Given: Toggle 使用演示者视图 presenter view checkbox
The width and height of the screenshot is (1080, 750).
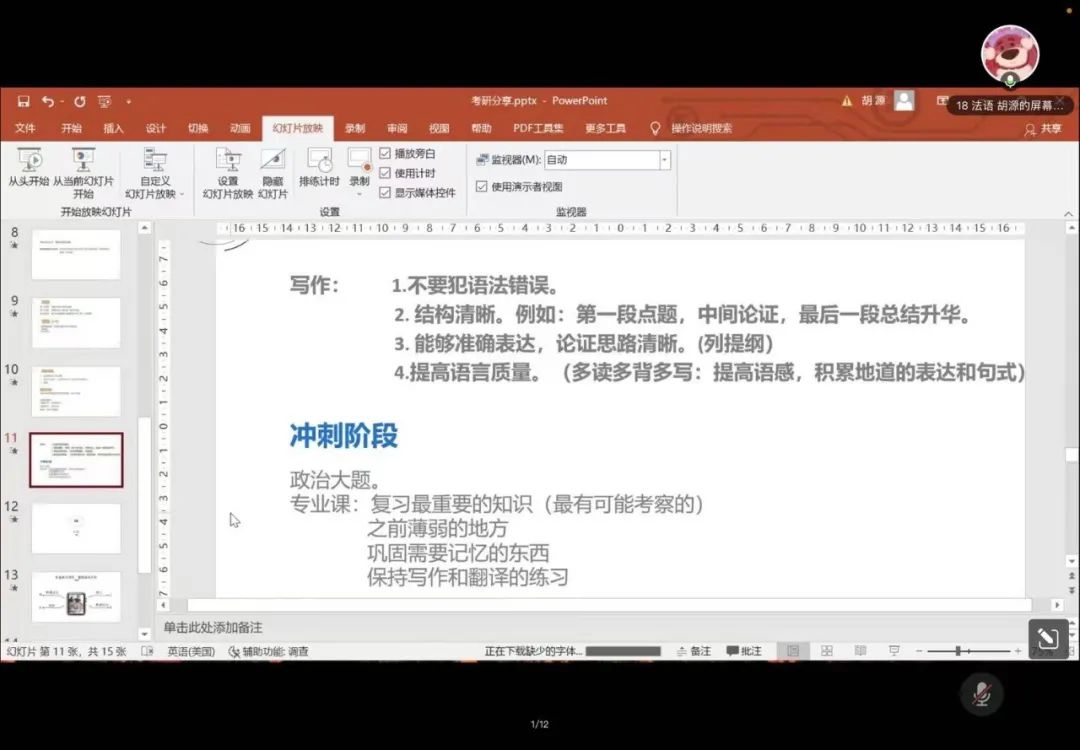Looking at the screenshot, I should (x=481, y=187).
